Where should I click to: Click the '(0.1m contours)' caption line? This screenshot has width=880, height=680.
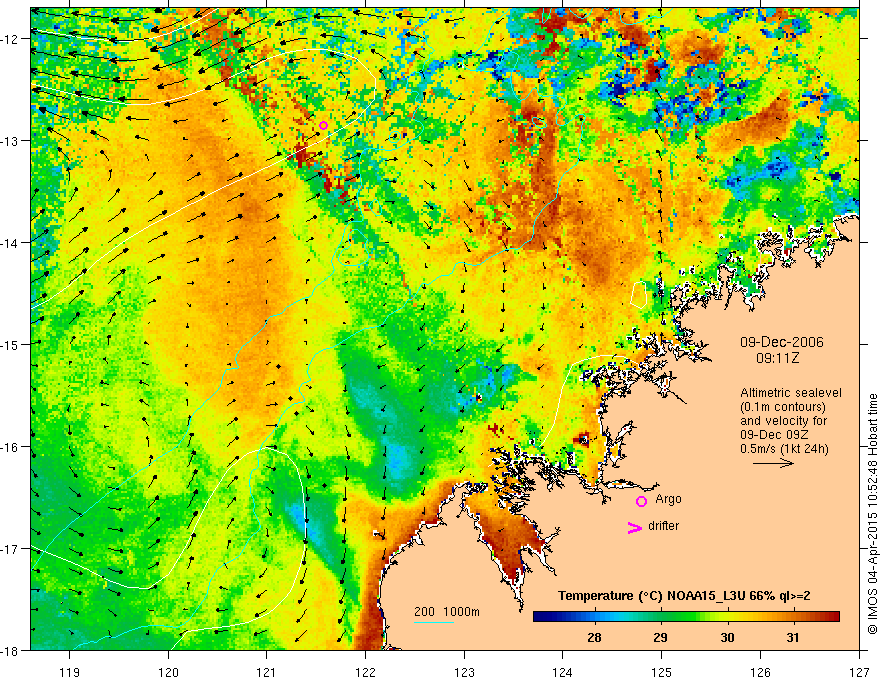783,407
